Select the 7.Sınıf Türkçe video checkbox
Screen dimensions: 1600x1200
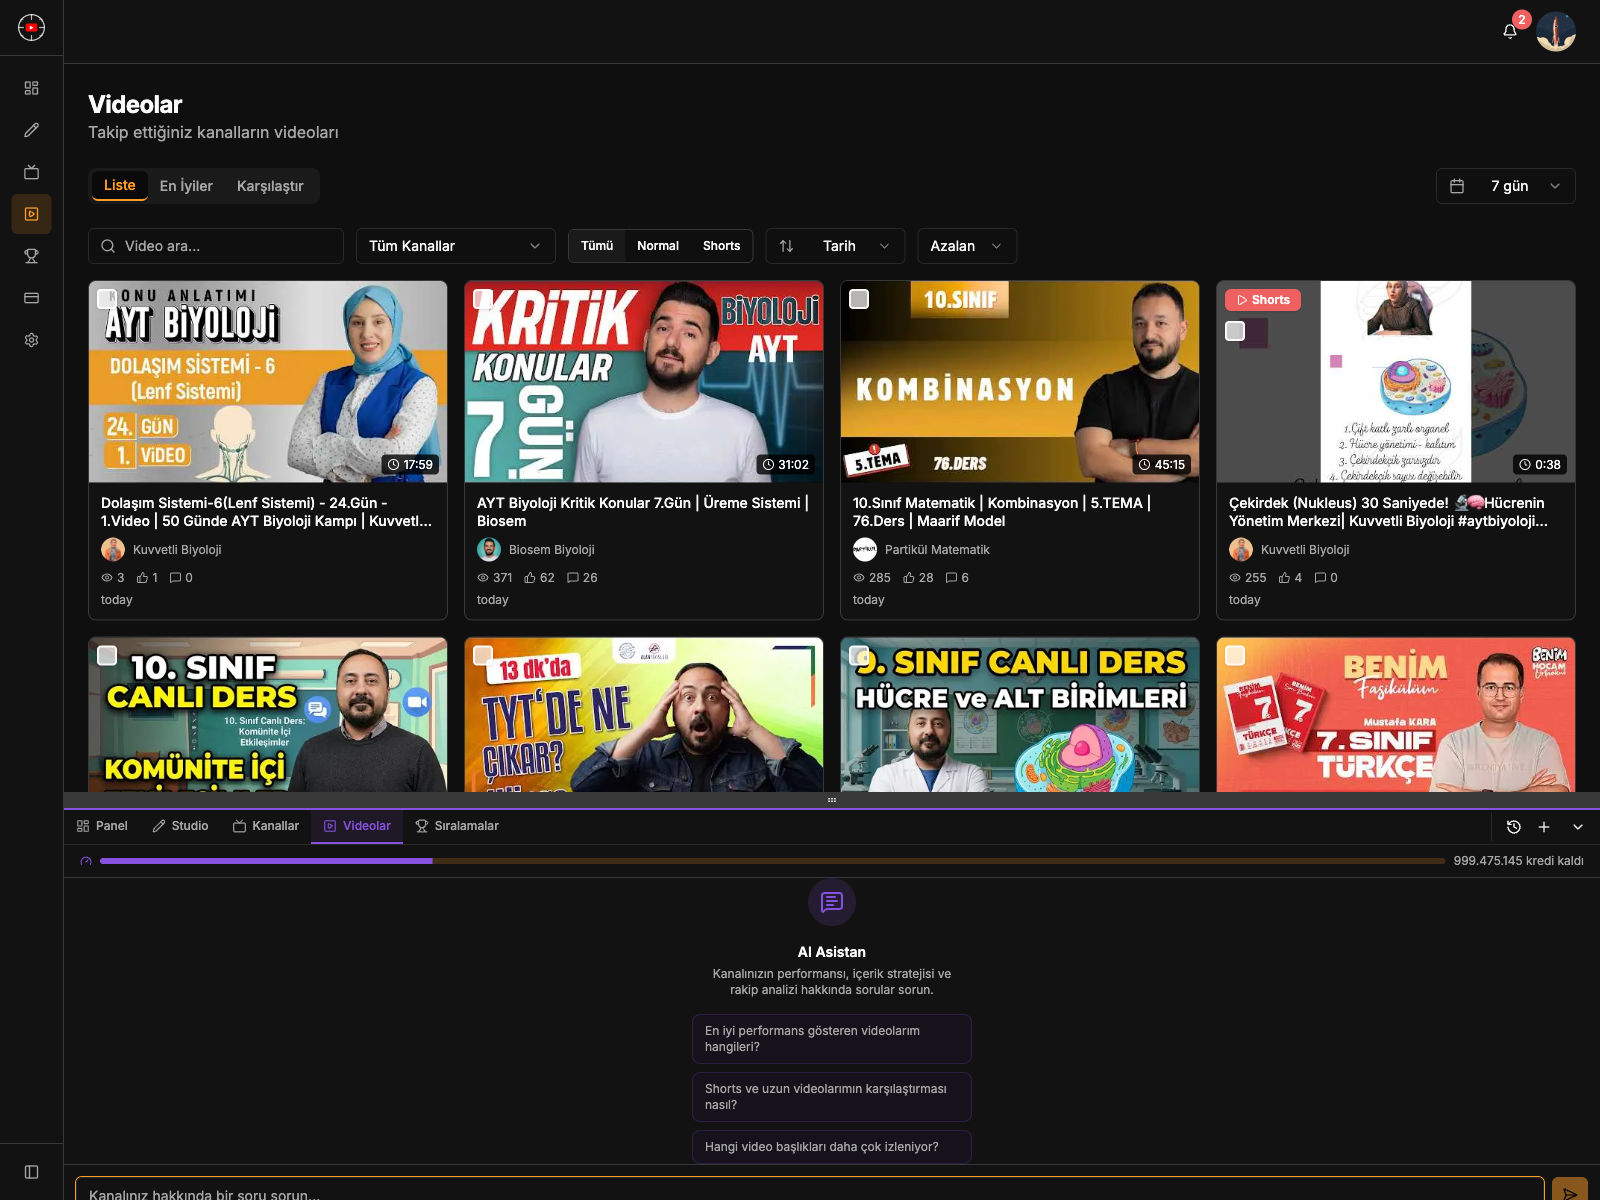(1235, 656)
